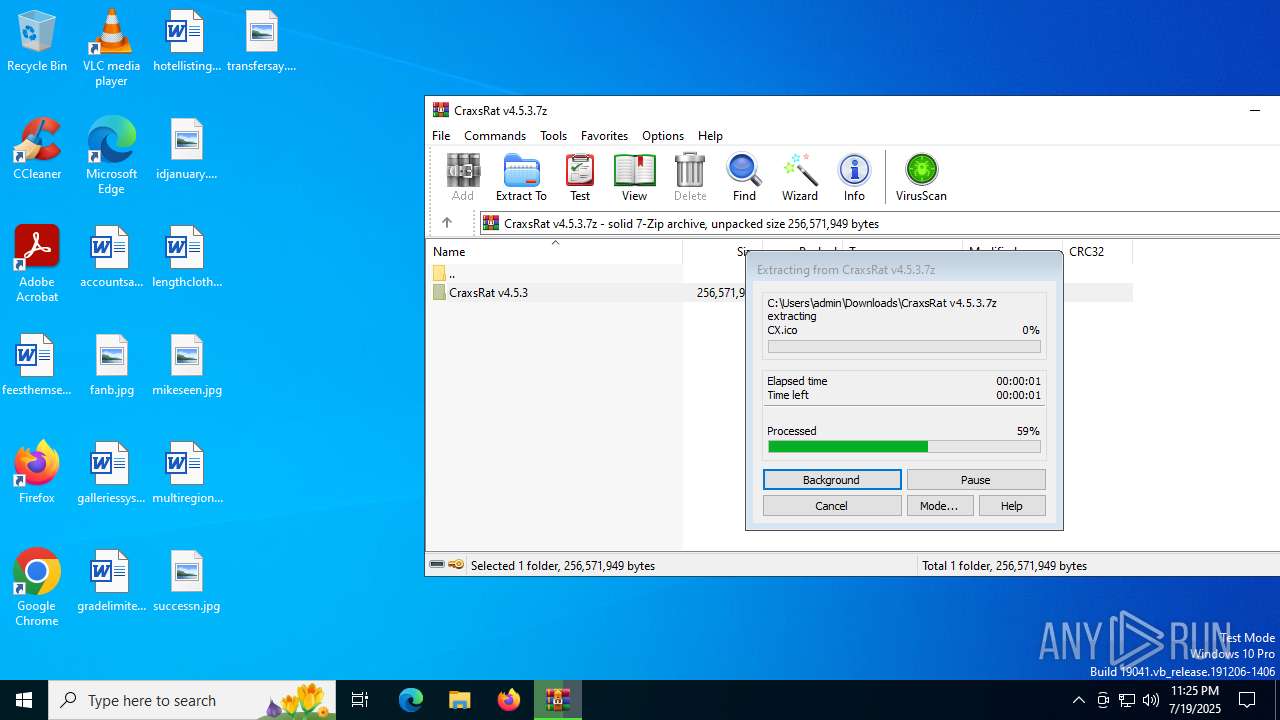Open the Help menu
This screenshot has height=720, width=1280.
tap(710, 135)
